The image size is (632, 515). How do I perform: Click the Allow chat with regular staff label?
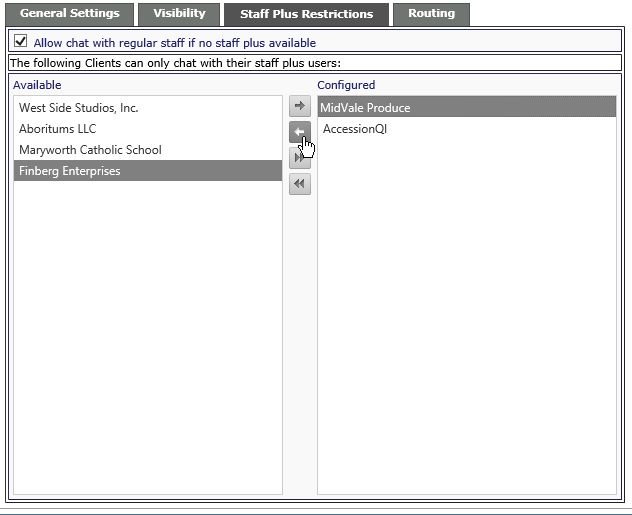pos(175,43)
